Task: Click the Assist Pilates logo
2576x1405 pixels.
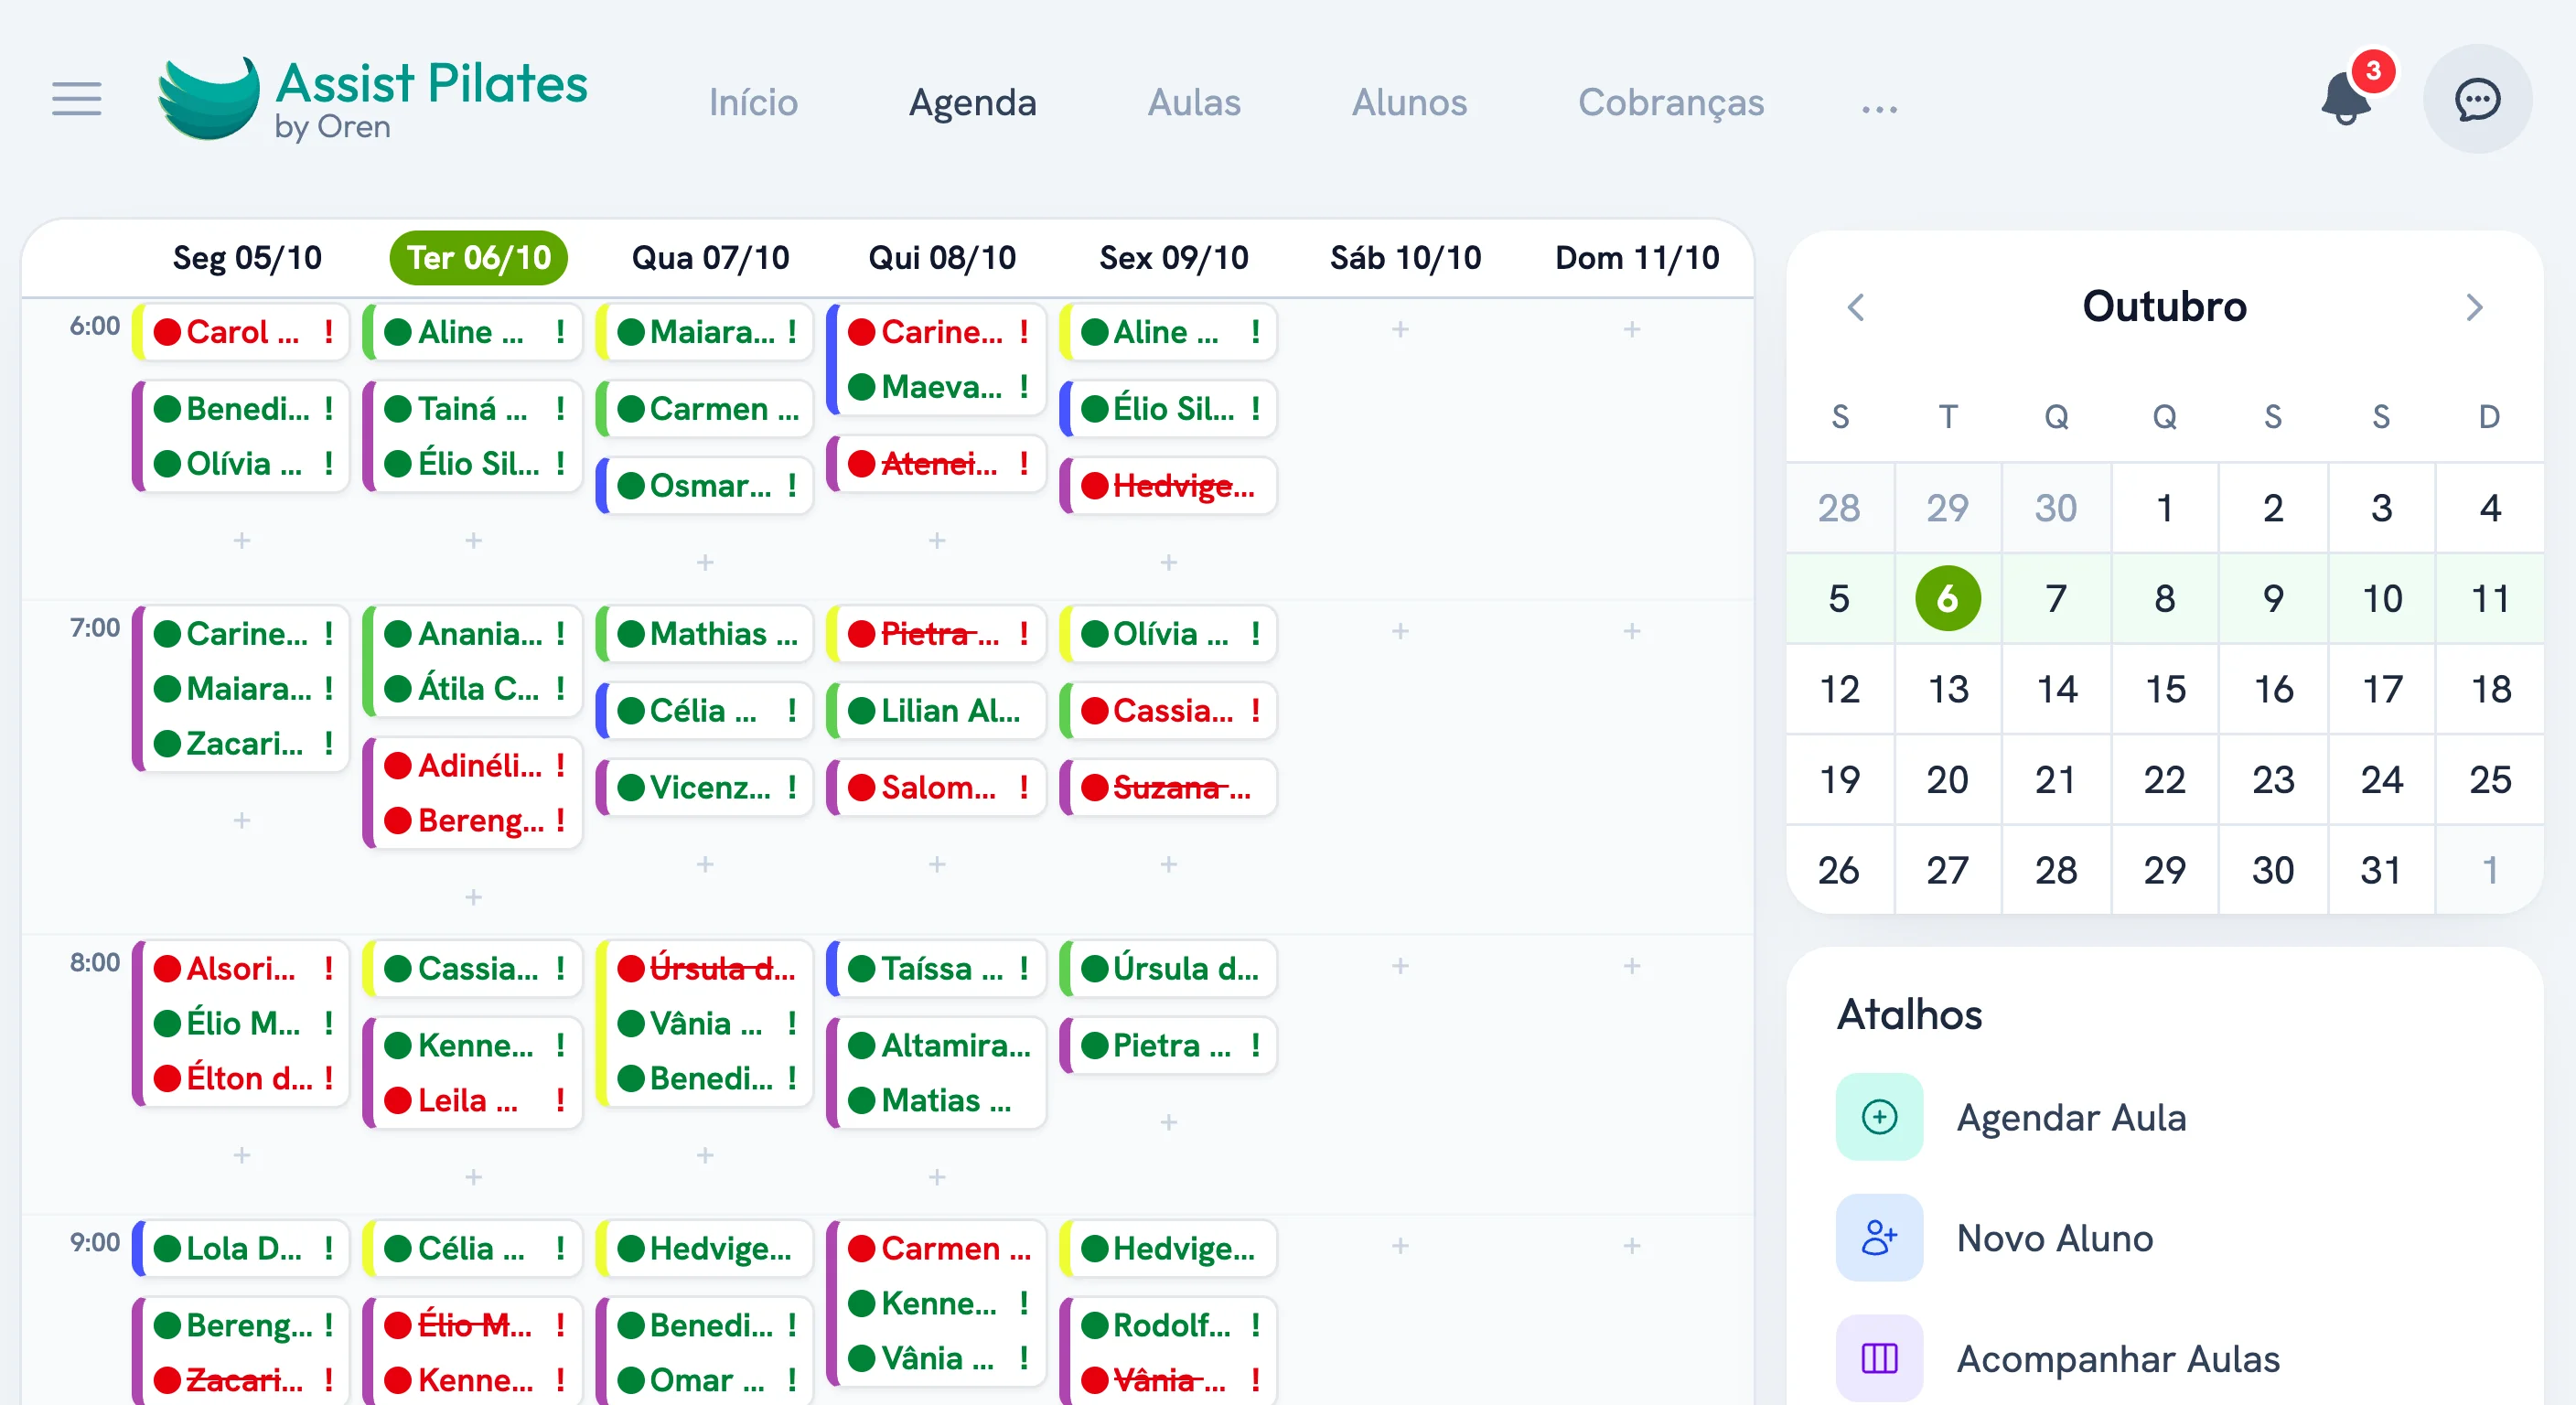Action: (372, 99)
